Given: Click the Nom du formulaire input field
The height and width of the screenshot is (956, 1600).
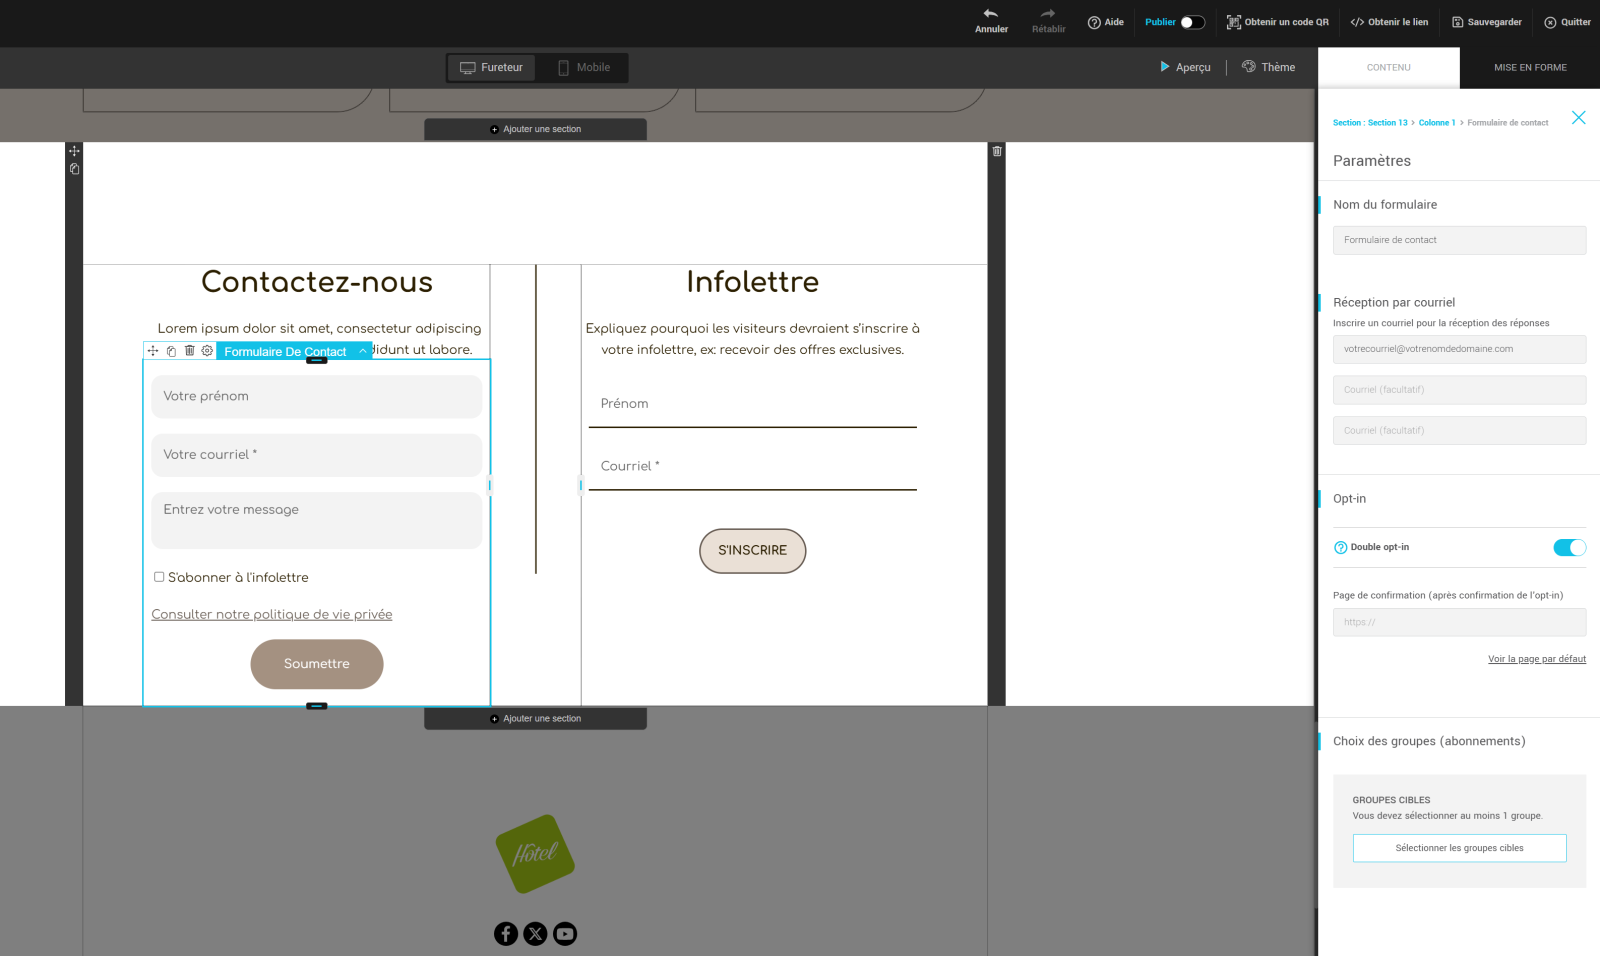Looking at the screenshot, I should [1459, 240].
